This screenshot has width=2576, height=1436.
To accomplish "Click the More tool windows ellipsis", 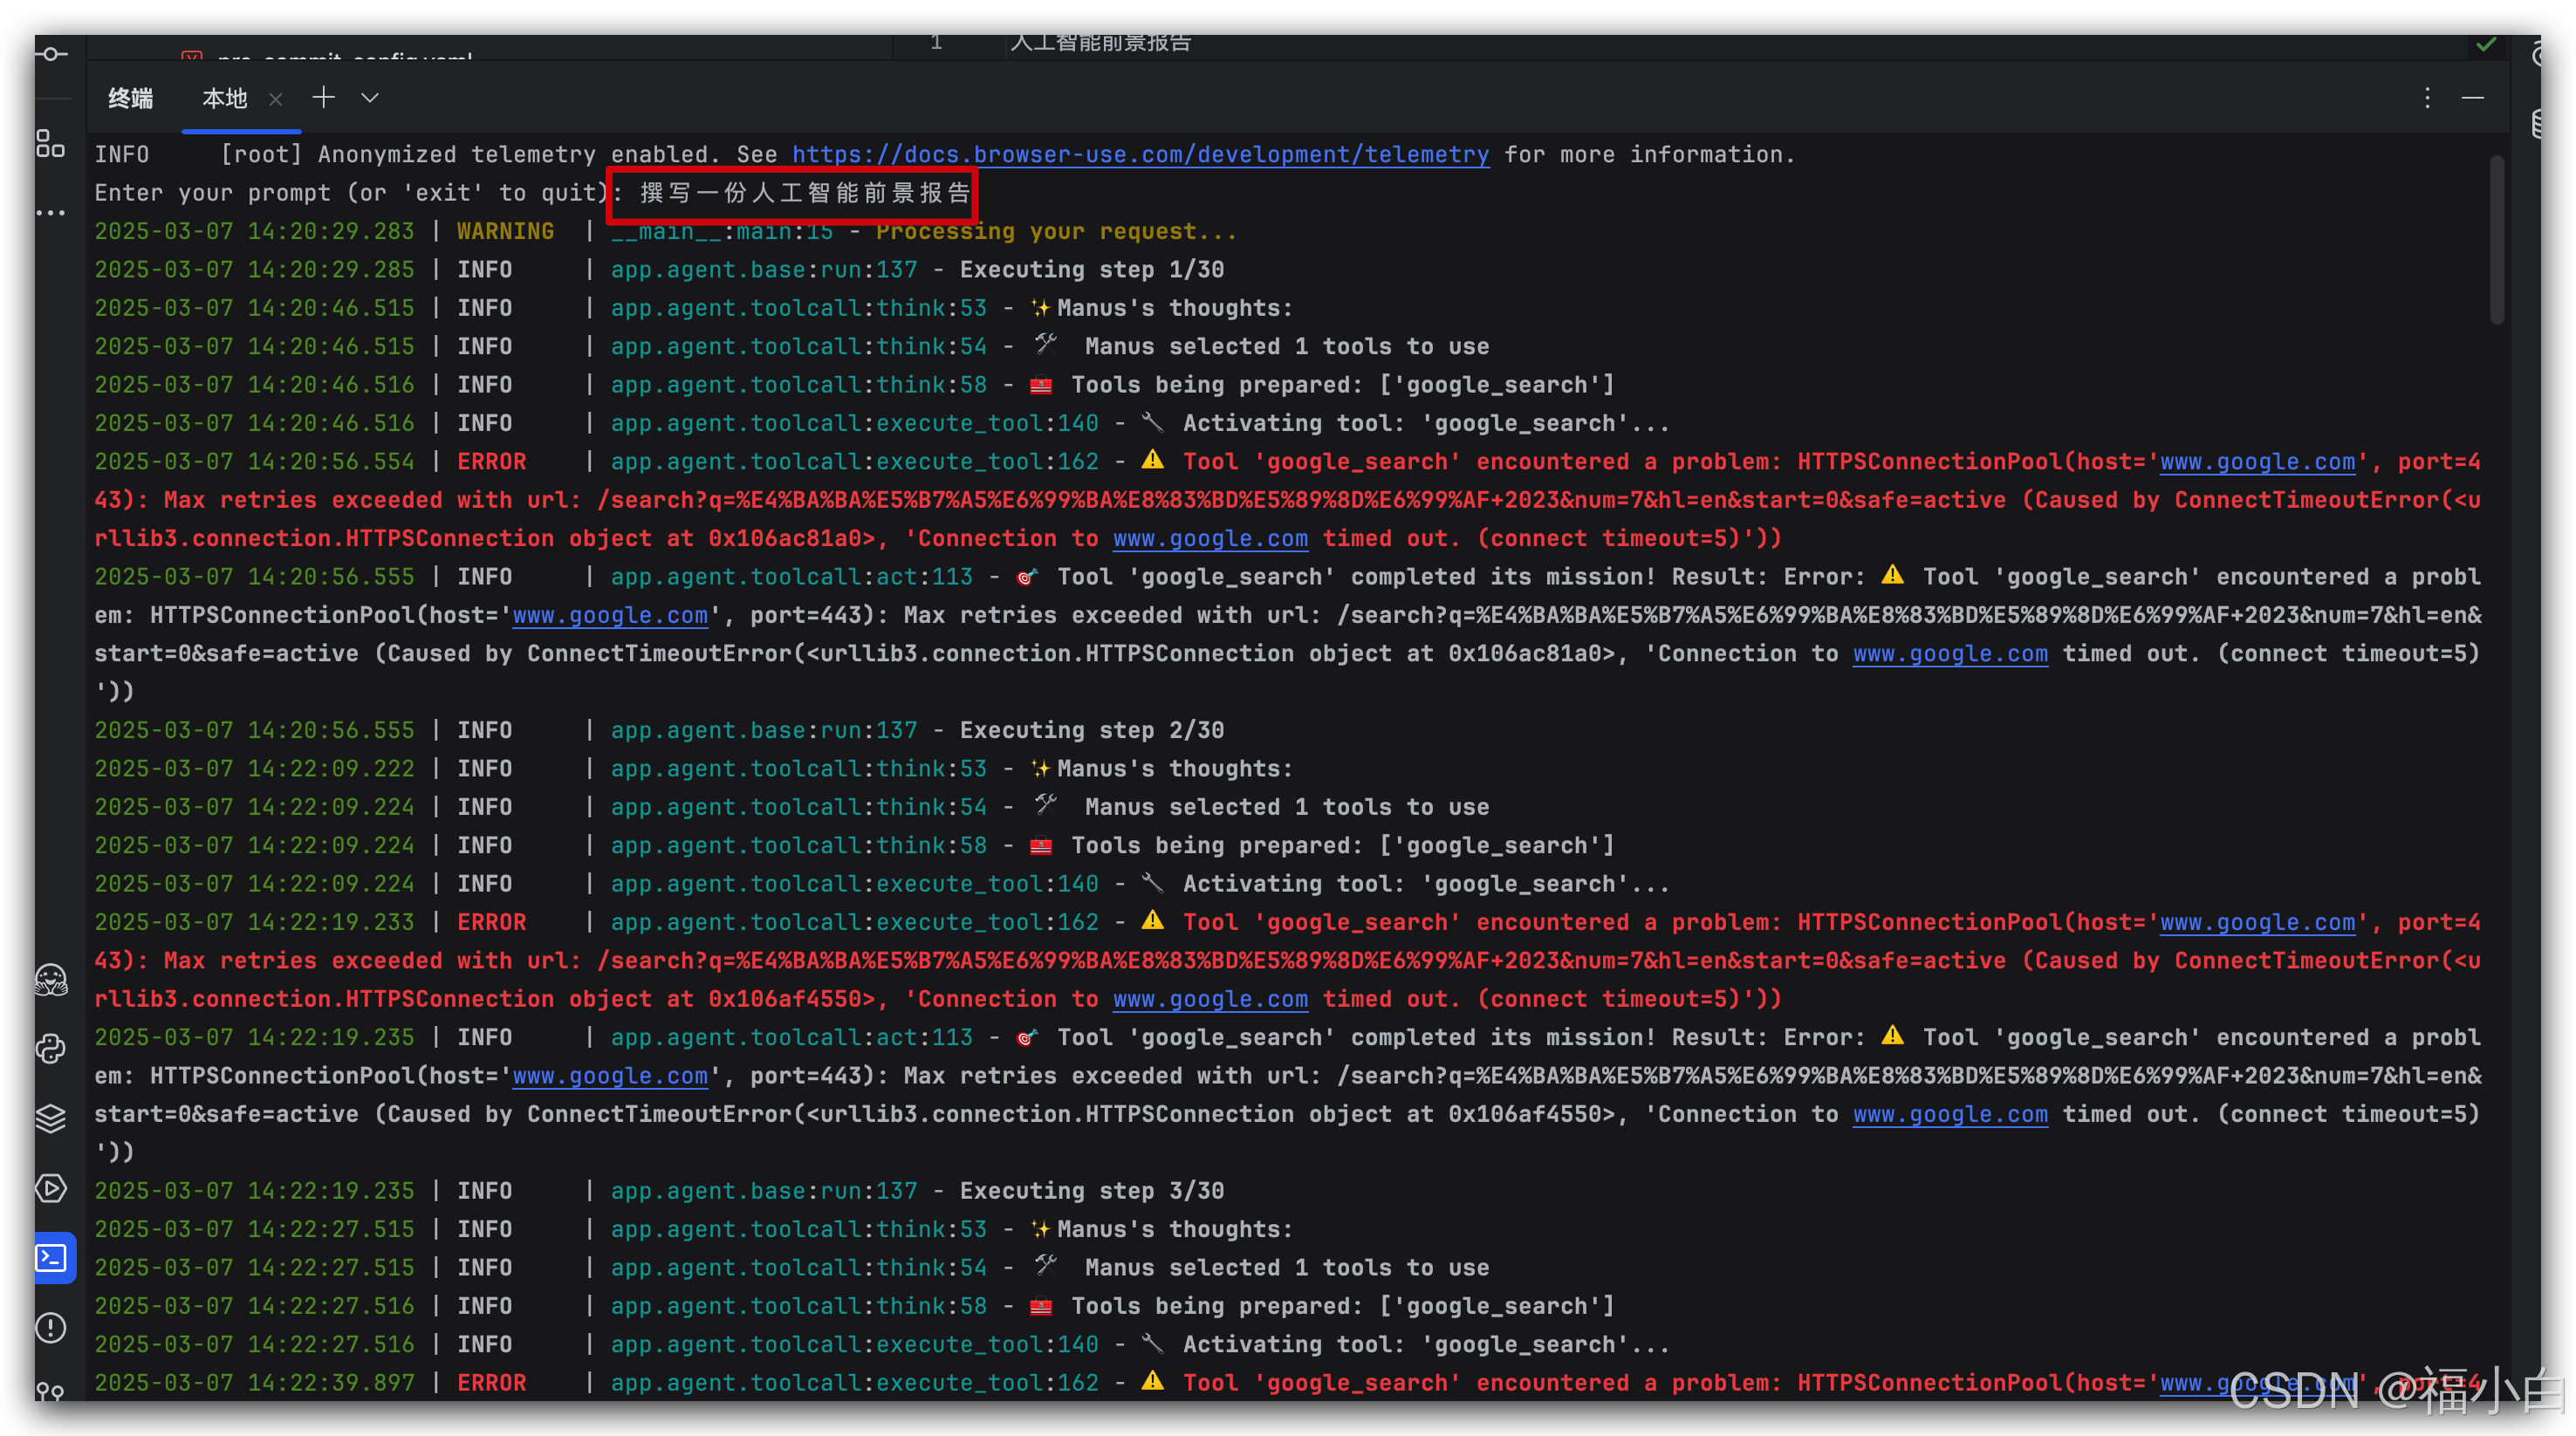I will (50, 213).
